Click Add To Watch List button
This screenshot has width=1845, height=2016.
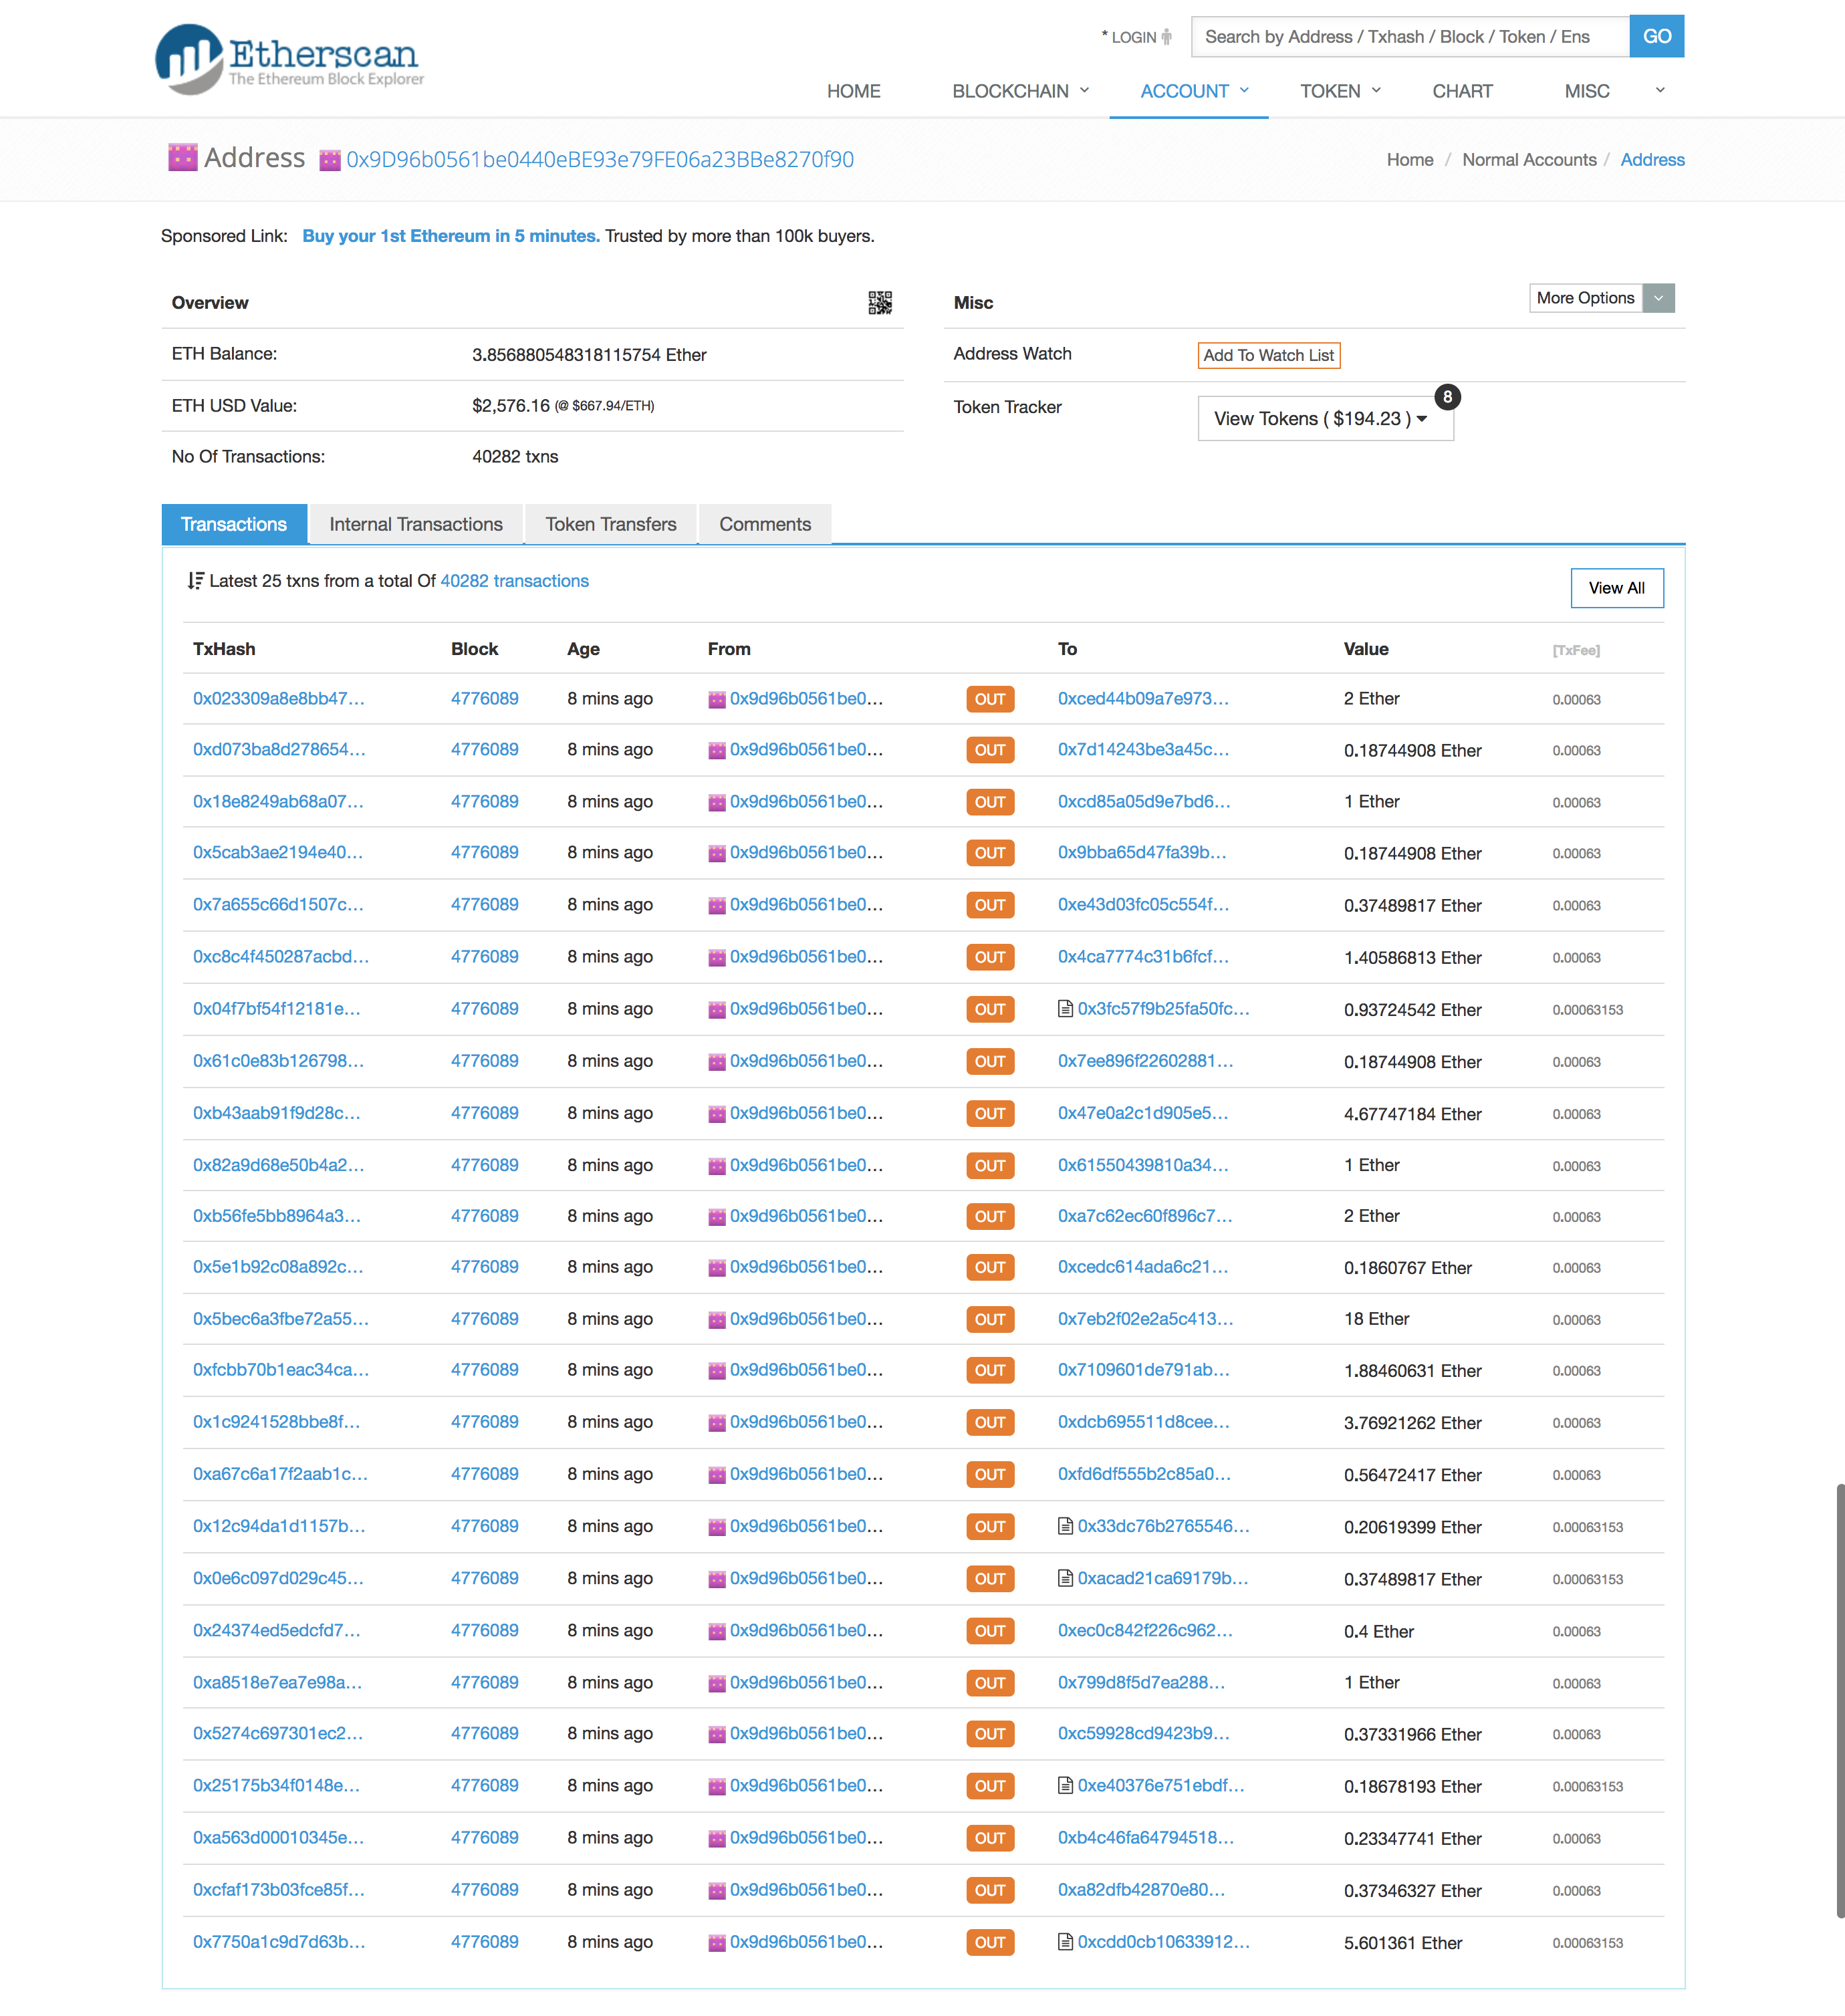1268,355
